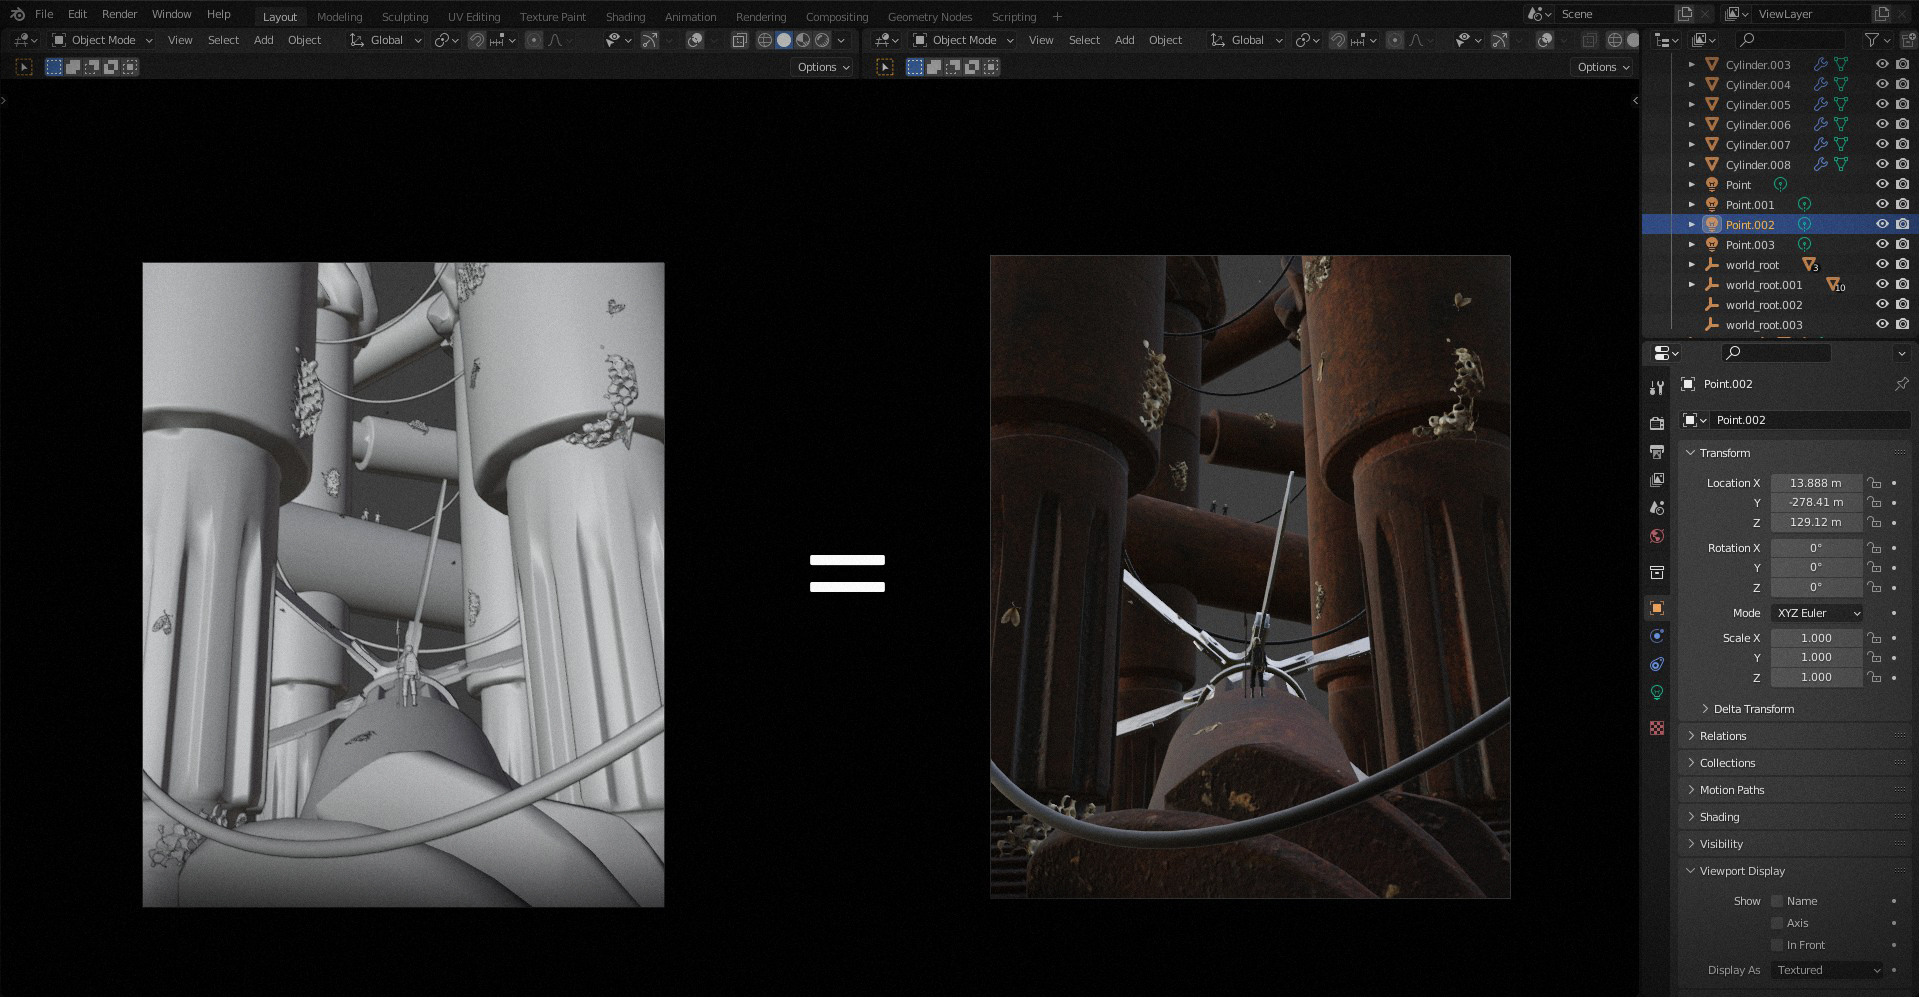This screenshot has height=997, width=1919.
Task: Click the Scale X value field
Action: [x=1815, y=638]
